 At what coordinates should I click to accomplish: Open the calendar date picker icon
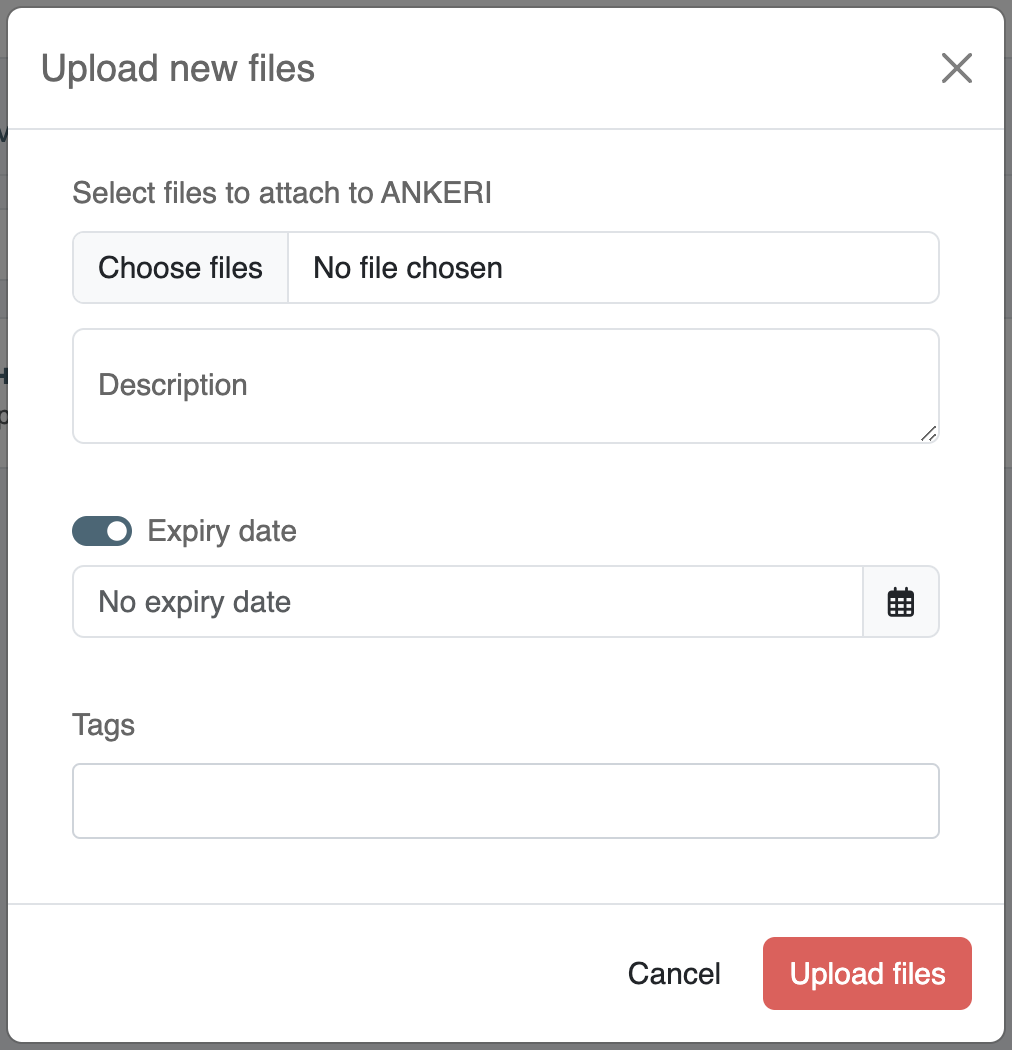900,601
